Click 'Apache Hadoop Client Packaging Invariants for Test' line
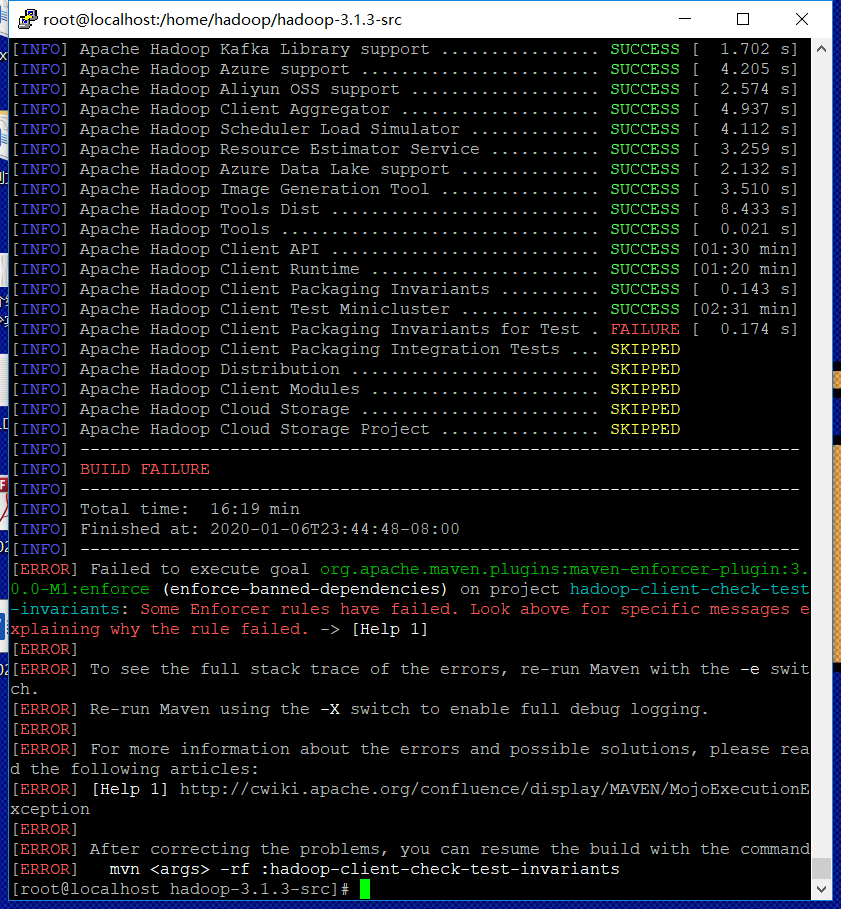 pos(405,329)
